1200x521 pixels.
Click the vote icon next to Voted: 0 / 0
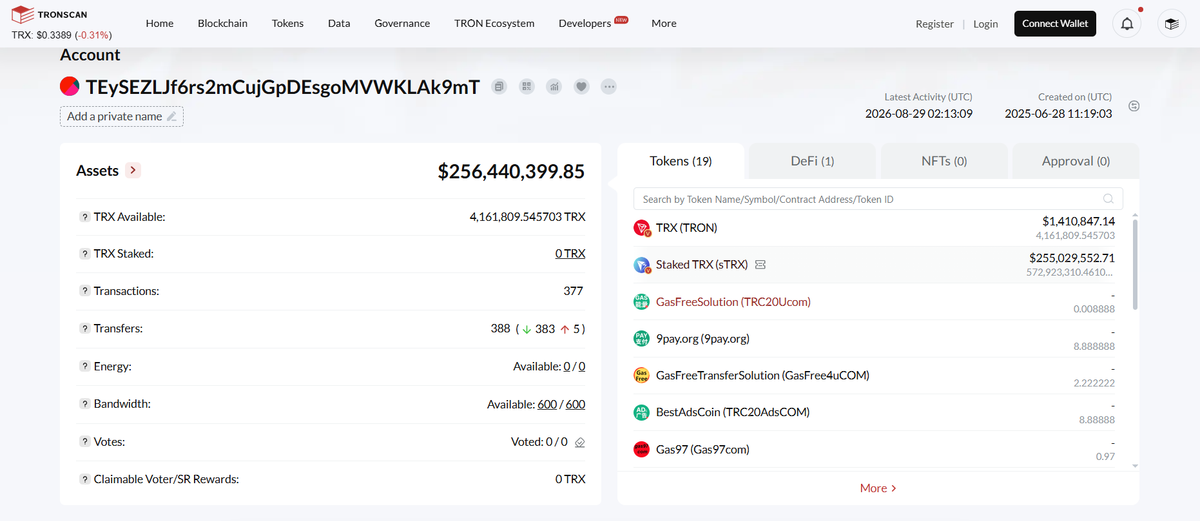580,442
